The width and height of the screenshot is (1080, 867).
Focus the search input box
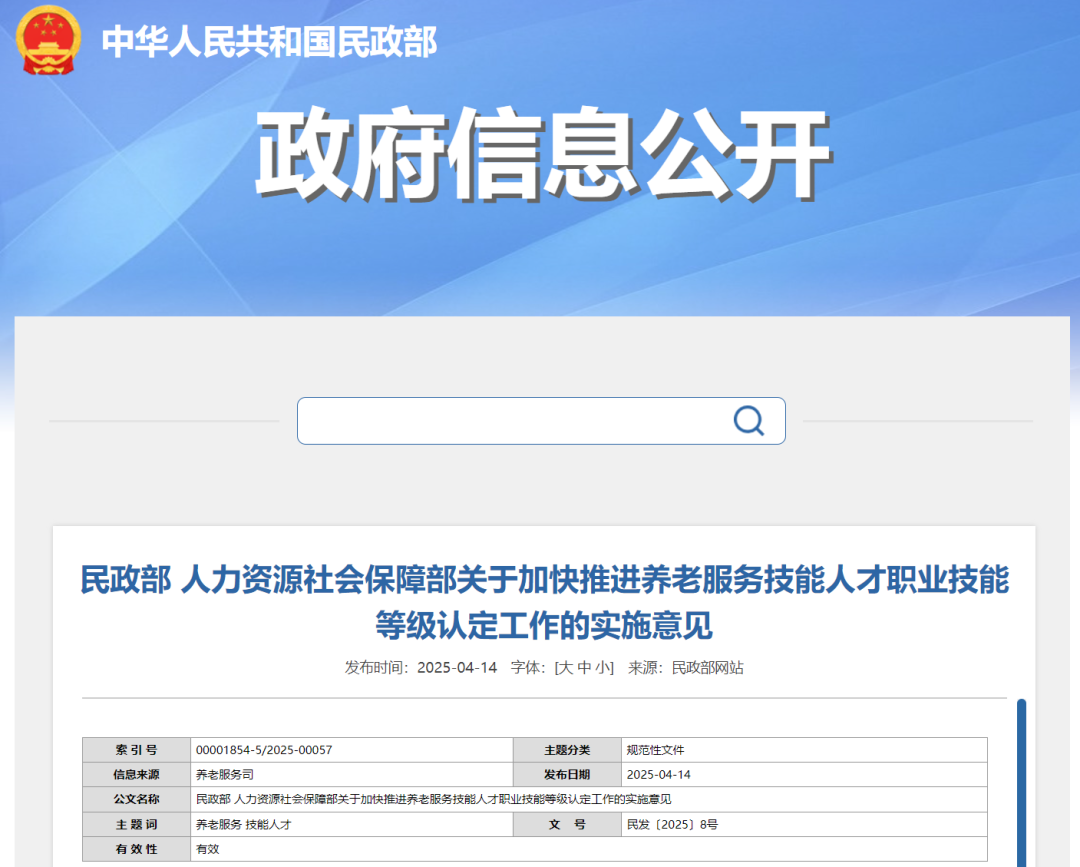510,421
